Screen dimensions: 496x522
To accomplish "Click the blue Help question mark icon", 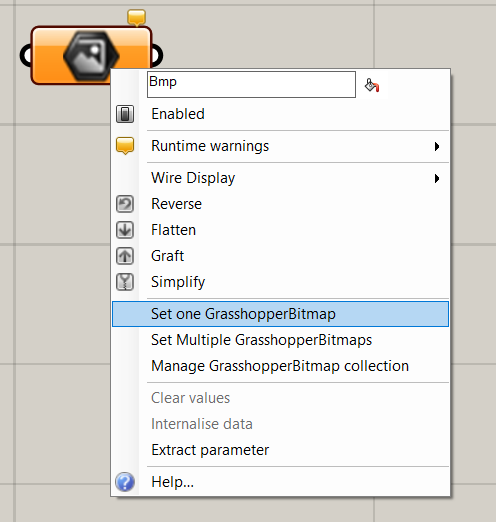I will (x=125, y=482).
